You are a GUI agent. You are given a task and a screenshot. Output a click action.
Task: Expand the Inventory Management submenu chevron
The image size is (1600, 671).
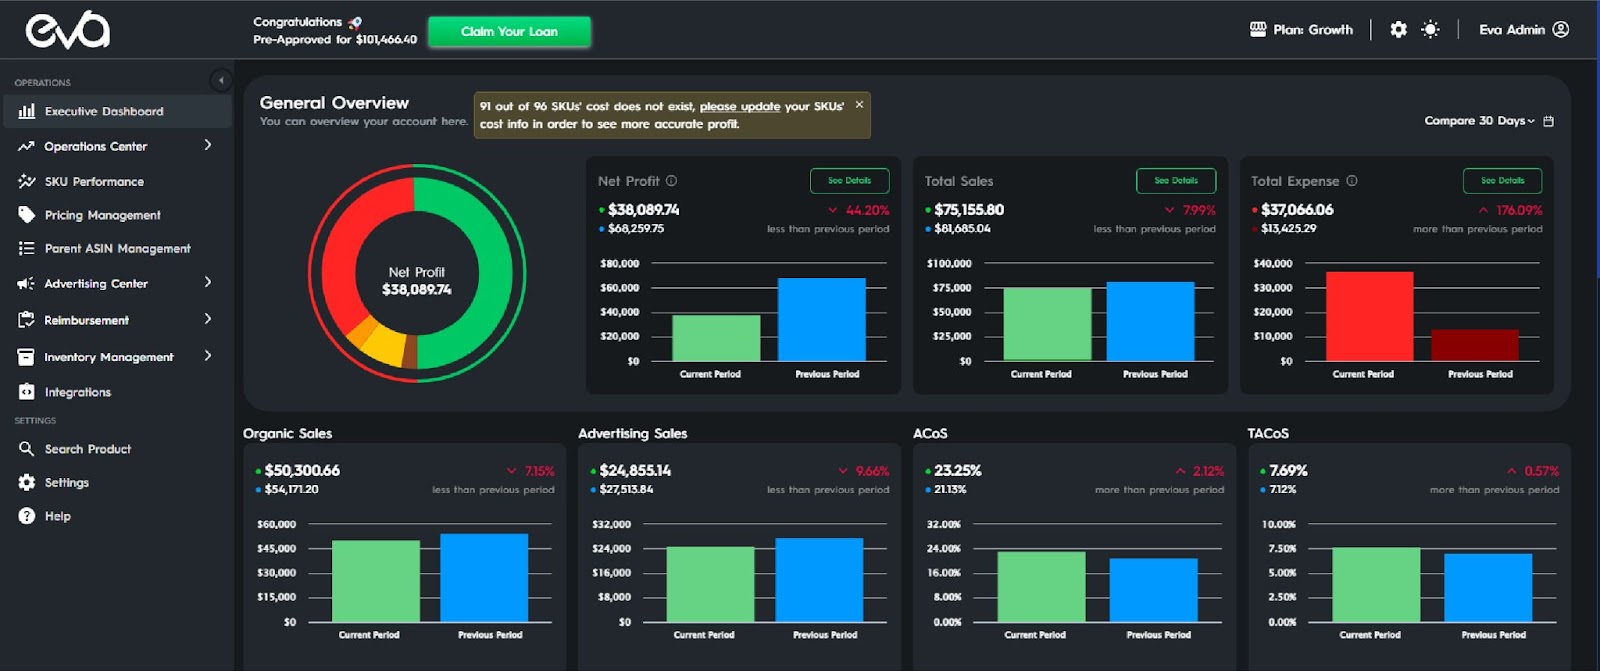tap(208, 355)
